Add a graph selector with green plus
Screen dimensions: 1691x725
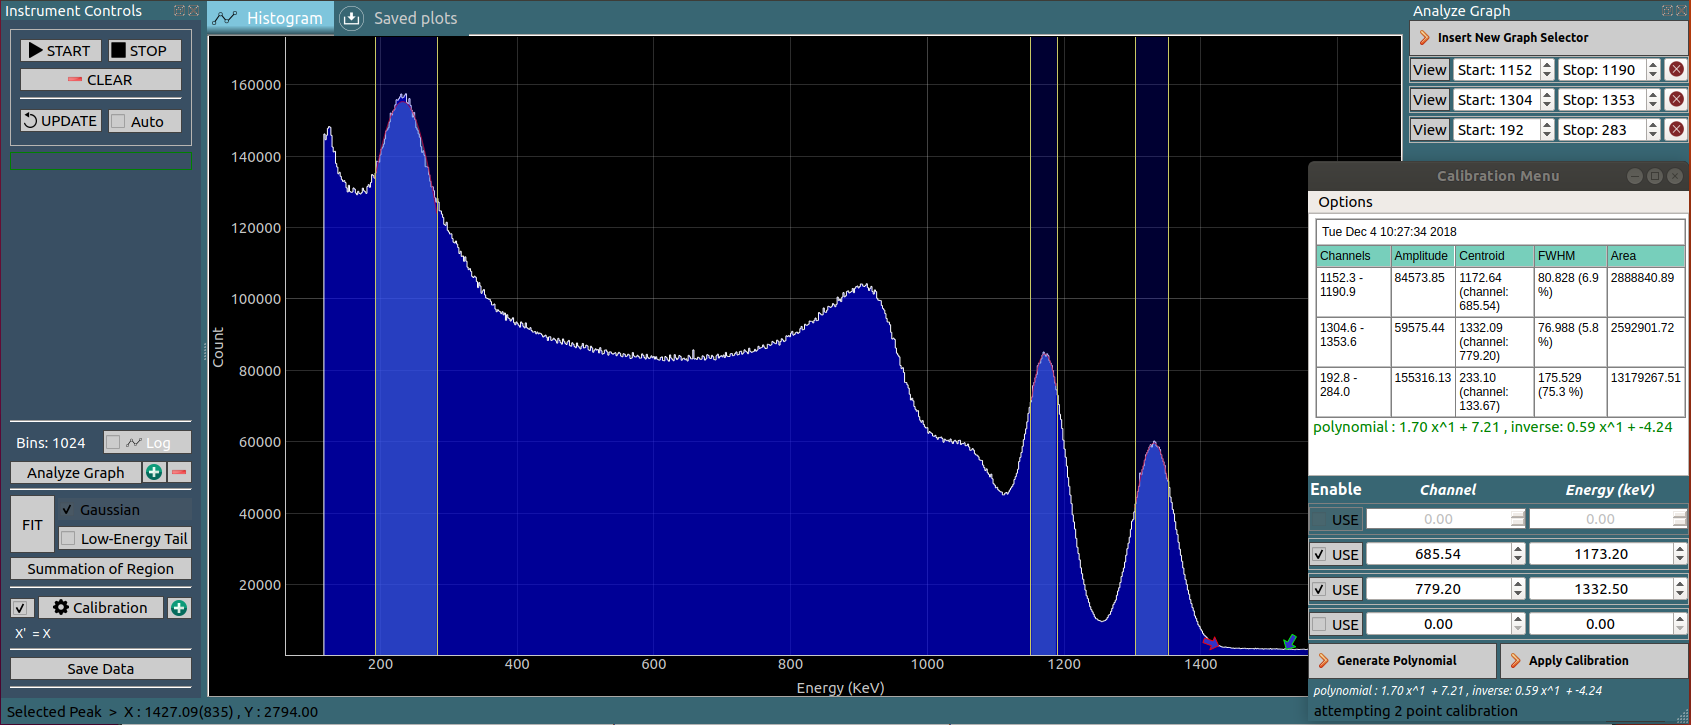tap(154, 472)
